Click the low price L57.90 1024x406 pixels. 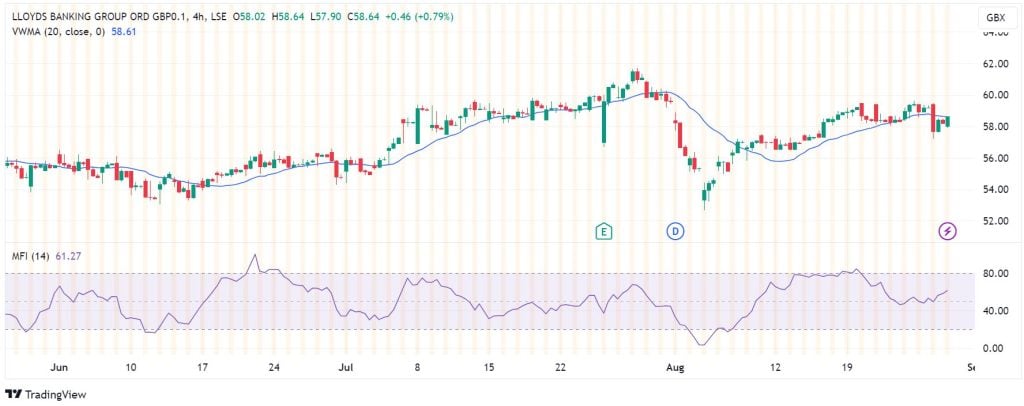pyautogui.click(x=328, y=18)
